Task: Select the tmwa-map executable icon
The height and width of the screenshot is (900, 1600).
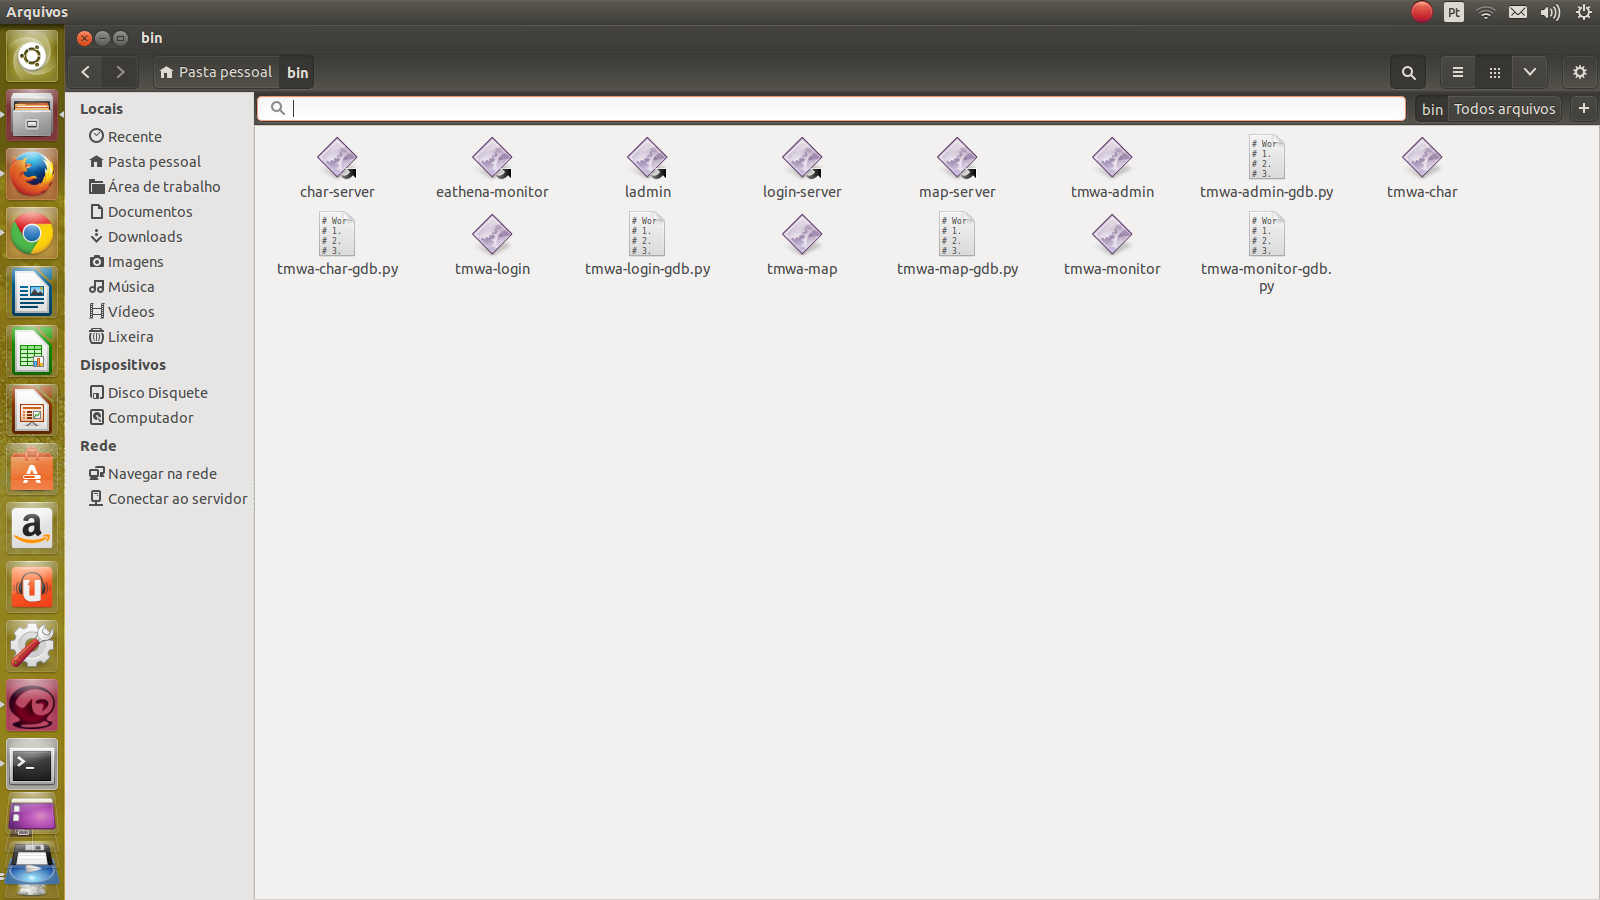Action: tap(802, 235)
